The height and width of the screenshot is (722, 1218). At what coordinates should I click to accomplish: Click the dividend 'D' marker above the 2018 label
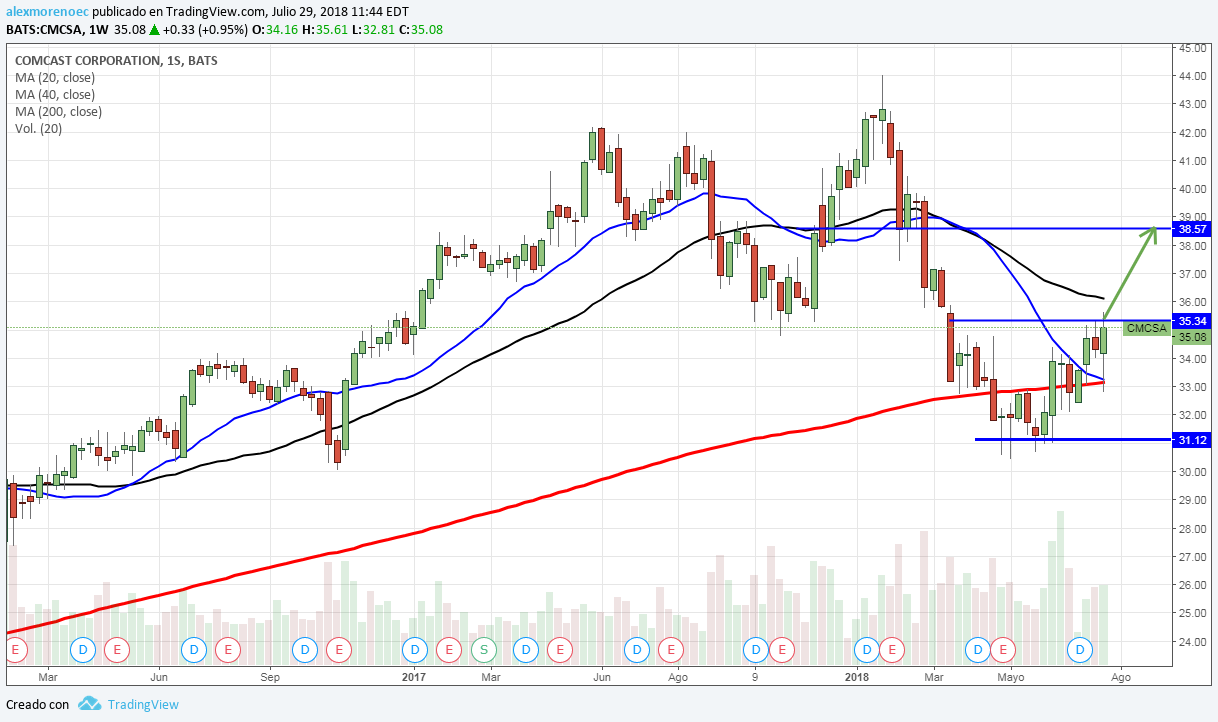868,650
